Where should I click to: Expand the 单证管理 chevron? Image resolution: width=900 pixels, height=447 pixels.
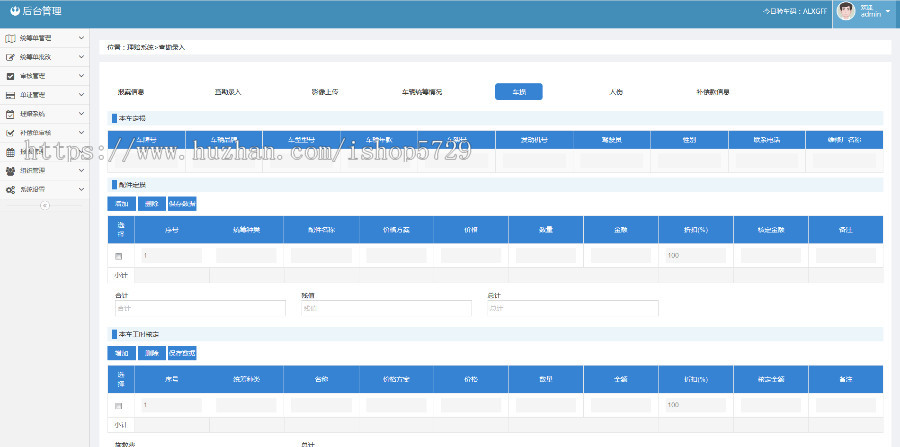(x=82, y=95)
